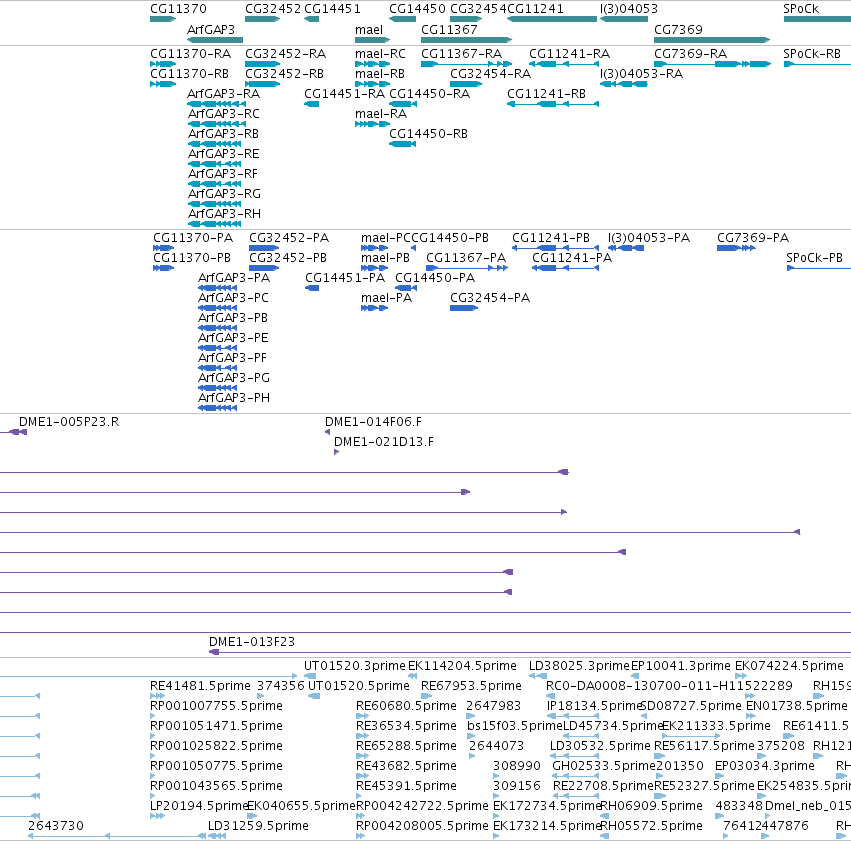Click the EK040655.5prime EST label
Screen dimensions: 851x841
[x=302, y=806]
